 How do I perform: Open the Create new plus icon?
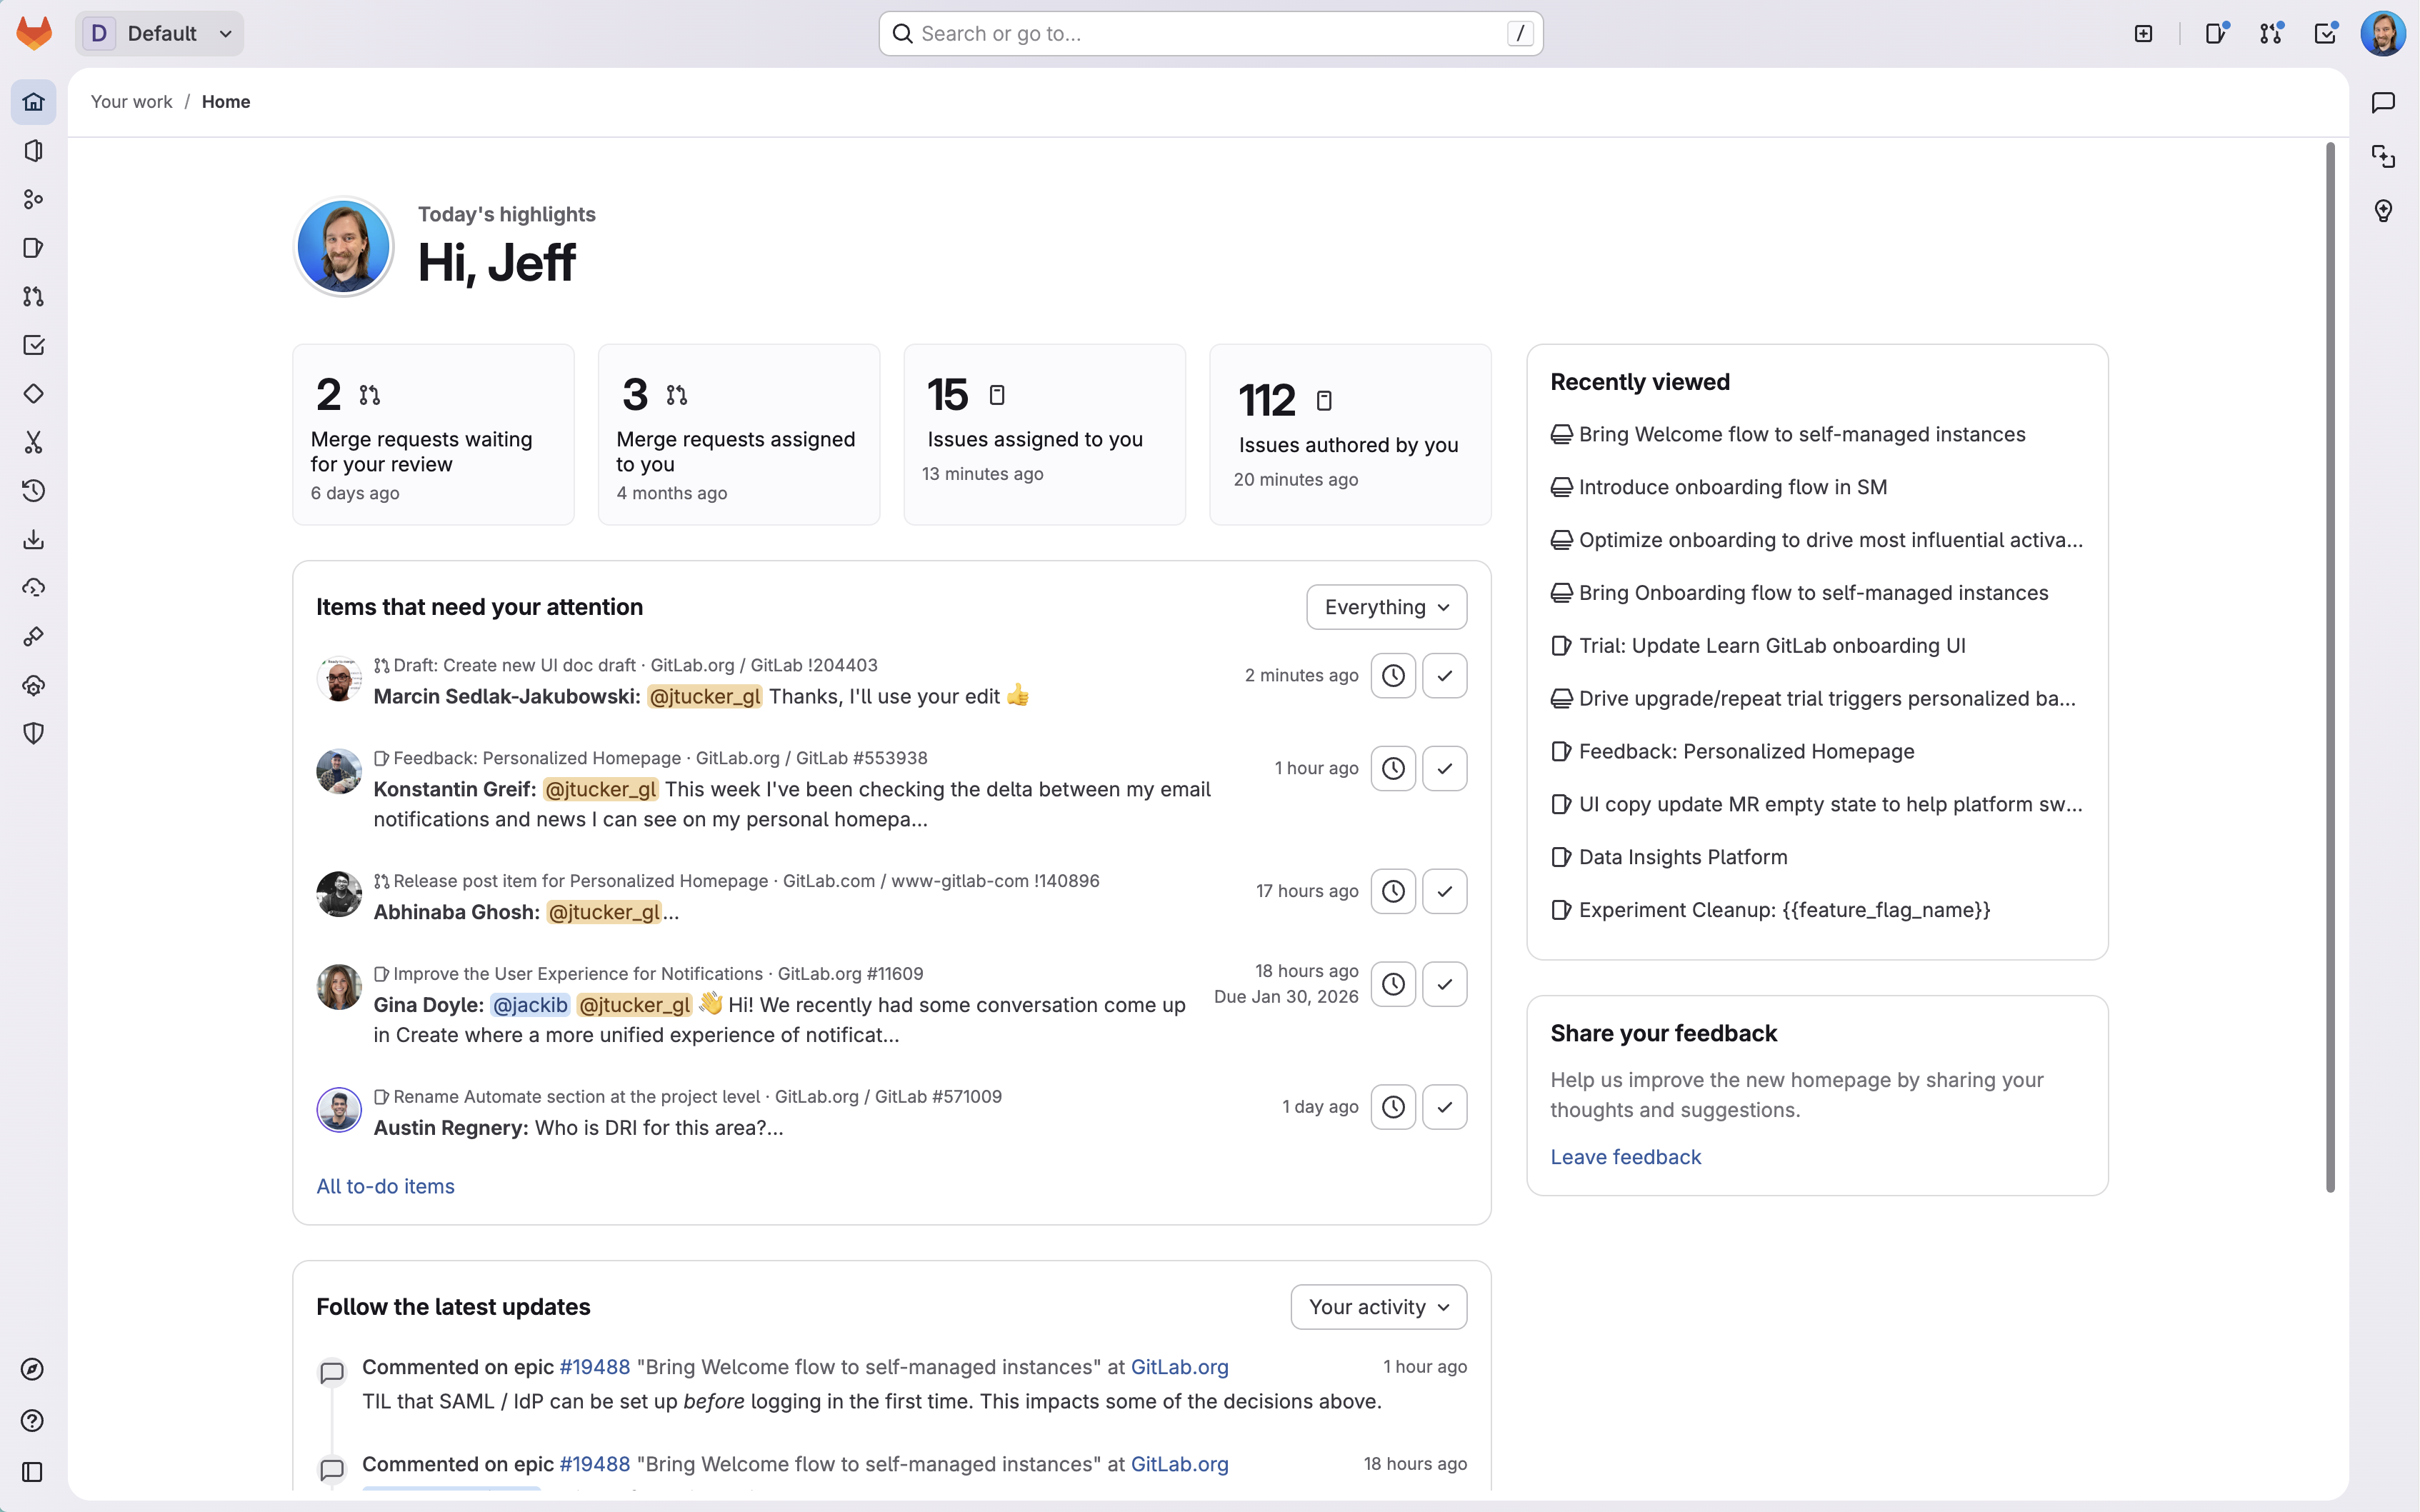(2143, 34)
